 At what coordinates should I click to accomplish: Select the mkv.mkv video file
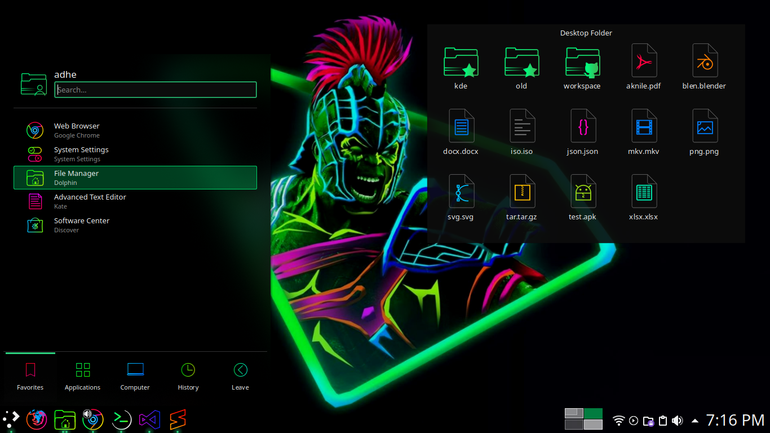pyautogui.click(x=643, y=133)
